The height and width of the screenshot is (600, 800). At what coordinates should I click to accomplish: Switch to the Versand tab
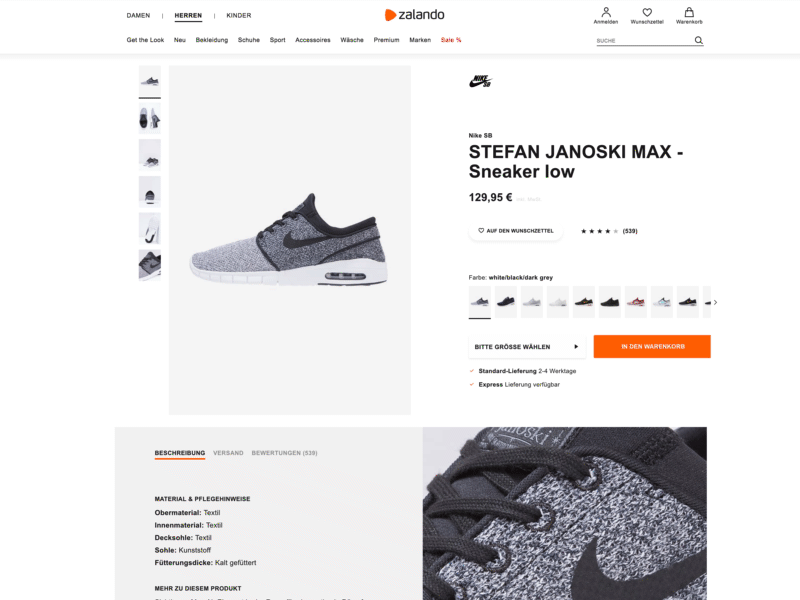click(228, 453)
